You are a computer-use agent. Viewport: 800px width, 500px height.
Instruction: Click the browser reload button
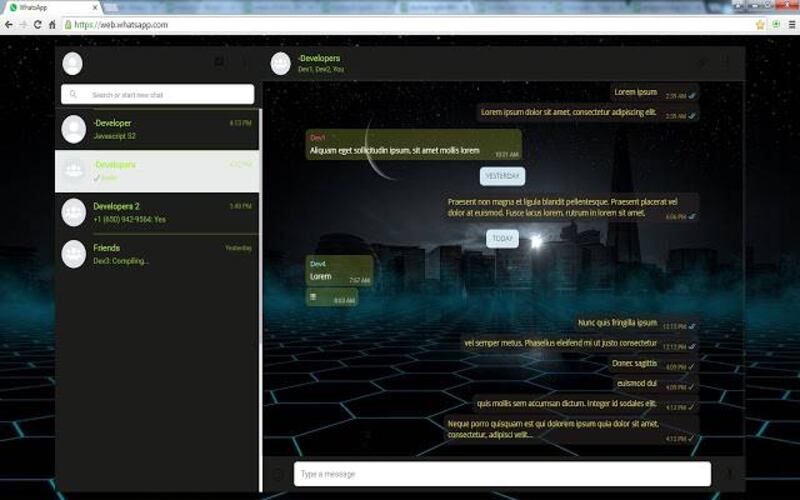(38, 24)
